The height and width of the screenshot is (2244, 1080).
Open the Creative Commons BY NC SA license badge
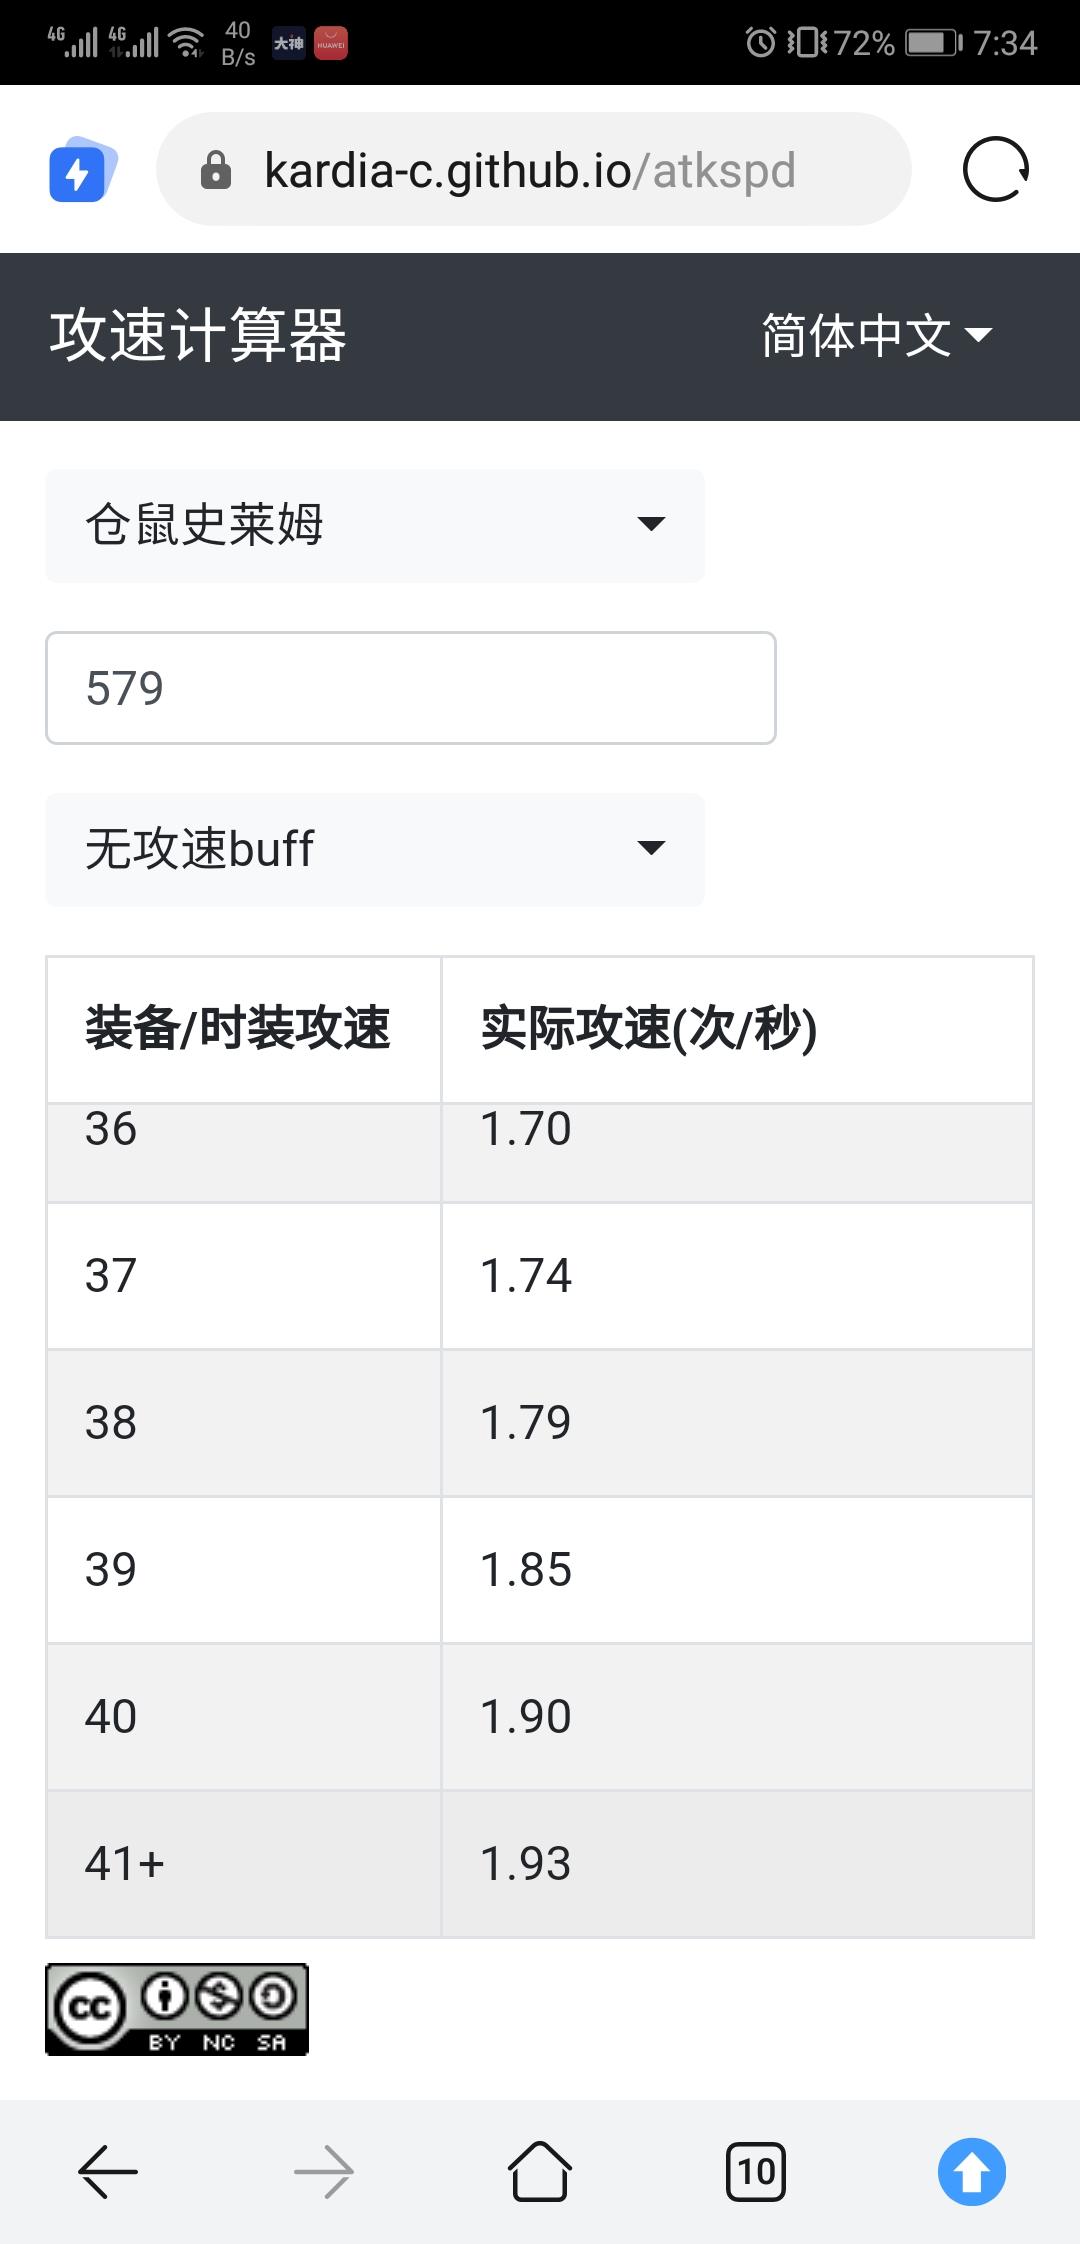[x=177, y=2009]
